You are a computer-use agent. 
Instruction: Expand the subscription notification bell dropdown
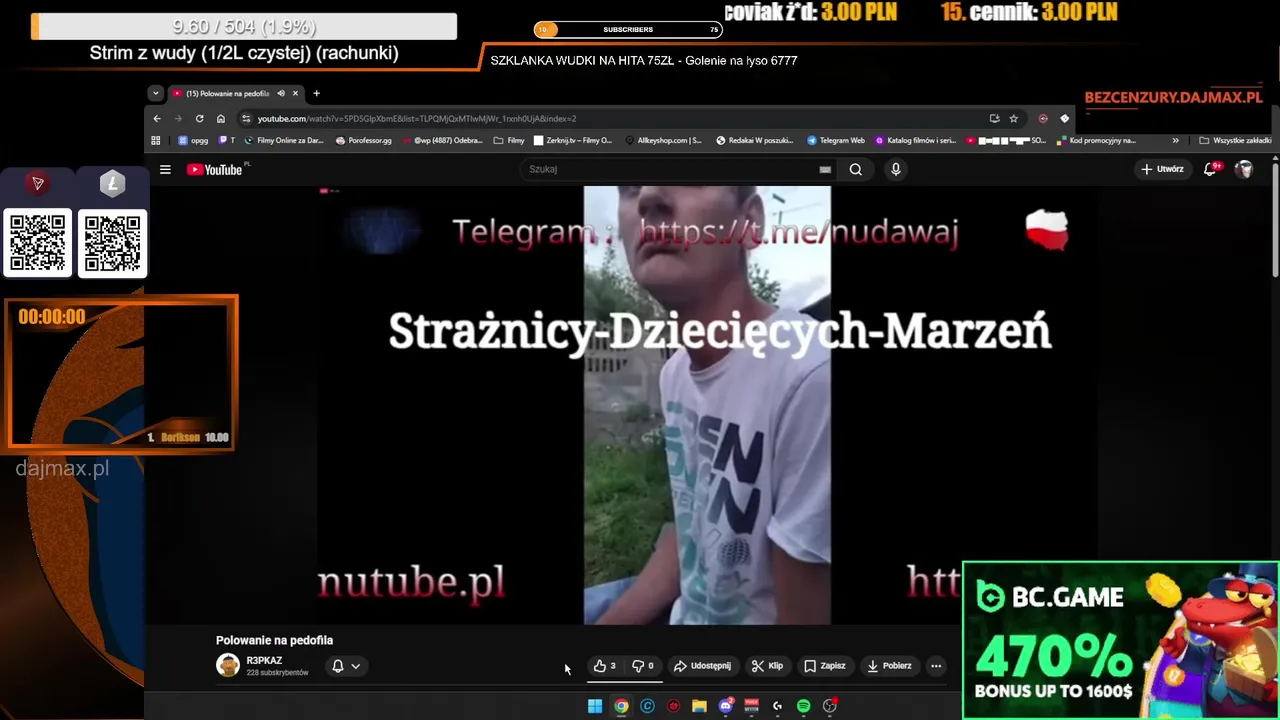coord(346,666)
